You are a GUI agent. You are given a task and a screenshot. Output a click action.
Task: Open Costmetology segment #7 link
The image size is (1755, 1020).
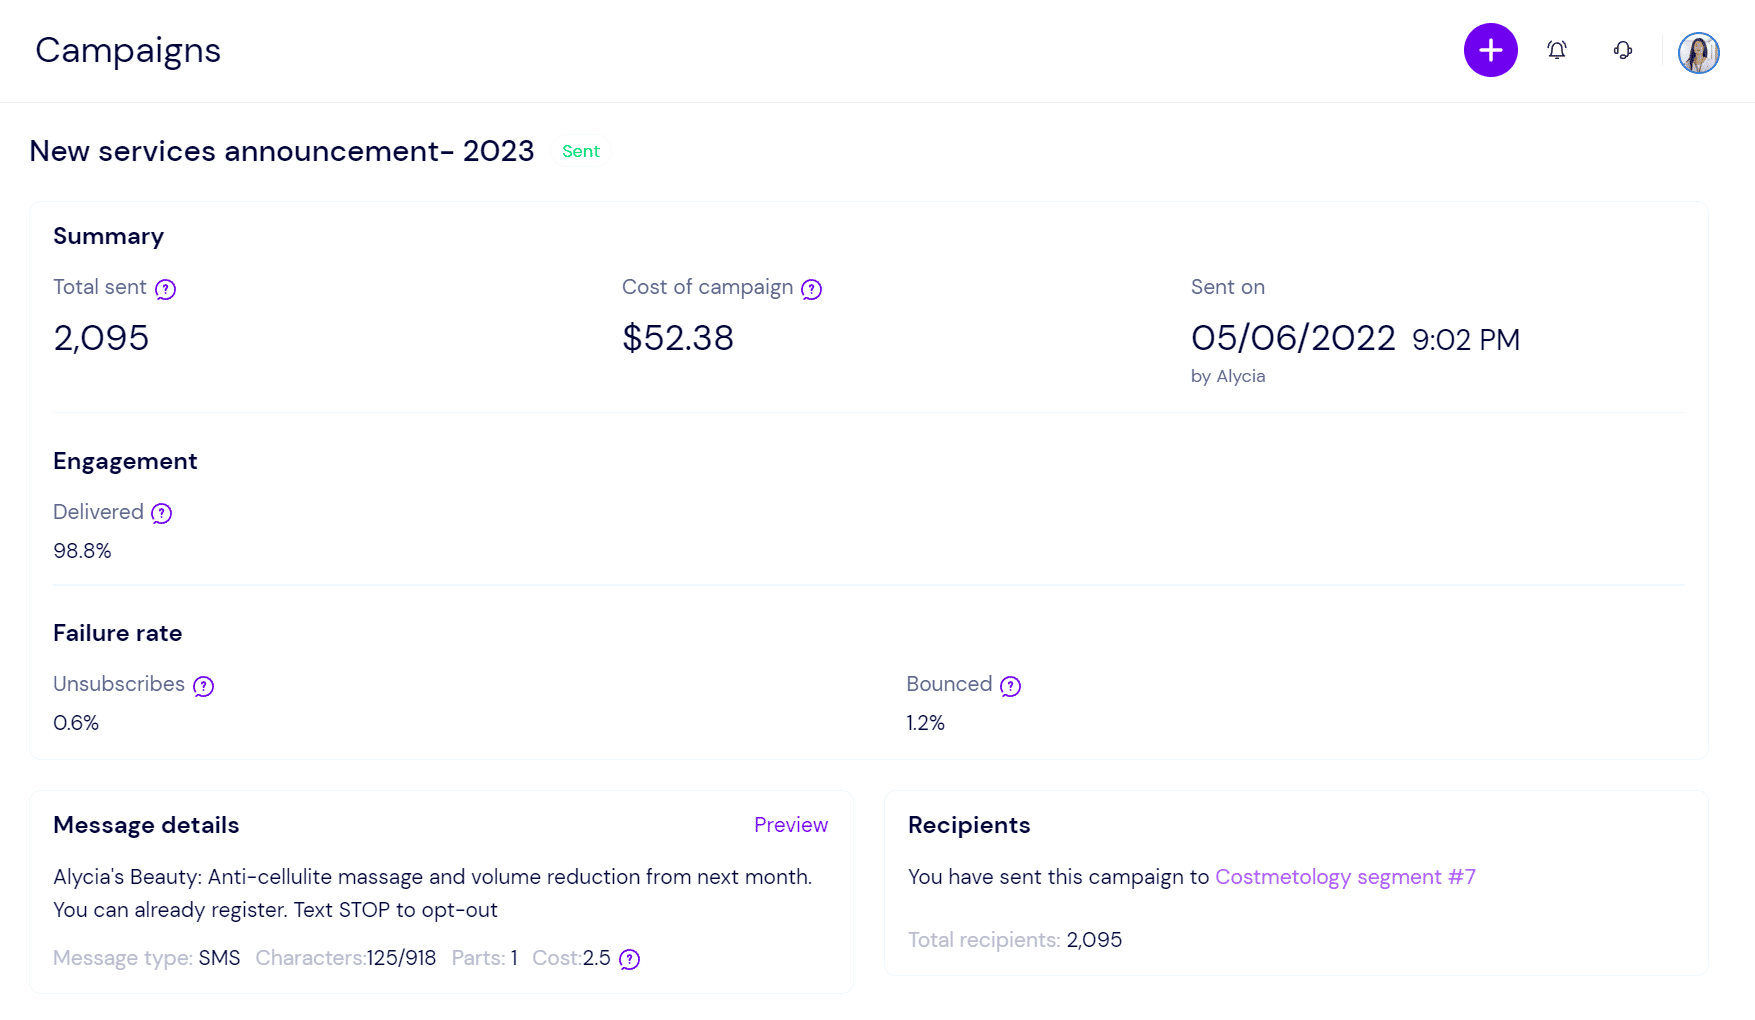1344,877
